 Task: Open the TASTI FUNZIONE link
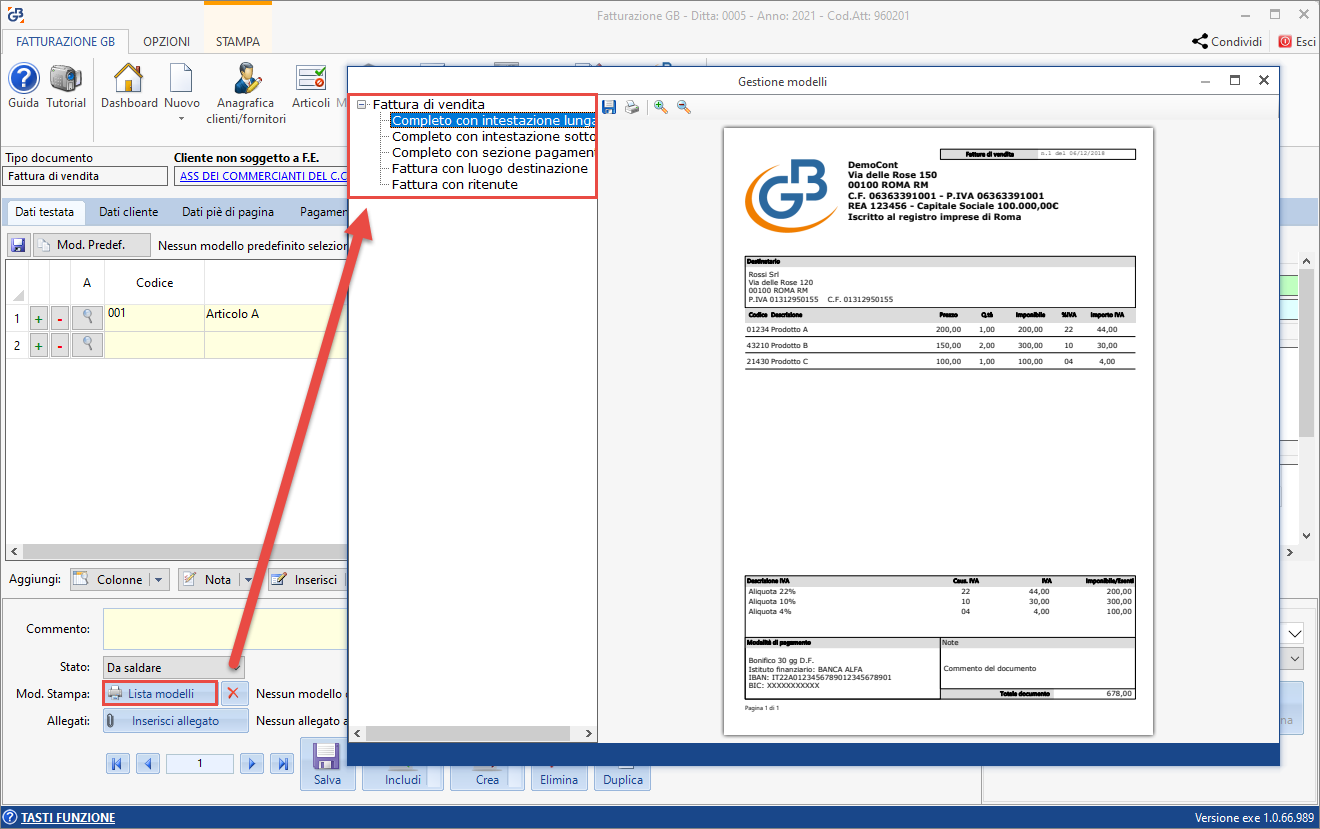67,817
